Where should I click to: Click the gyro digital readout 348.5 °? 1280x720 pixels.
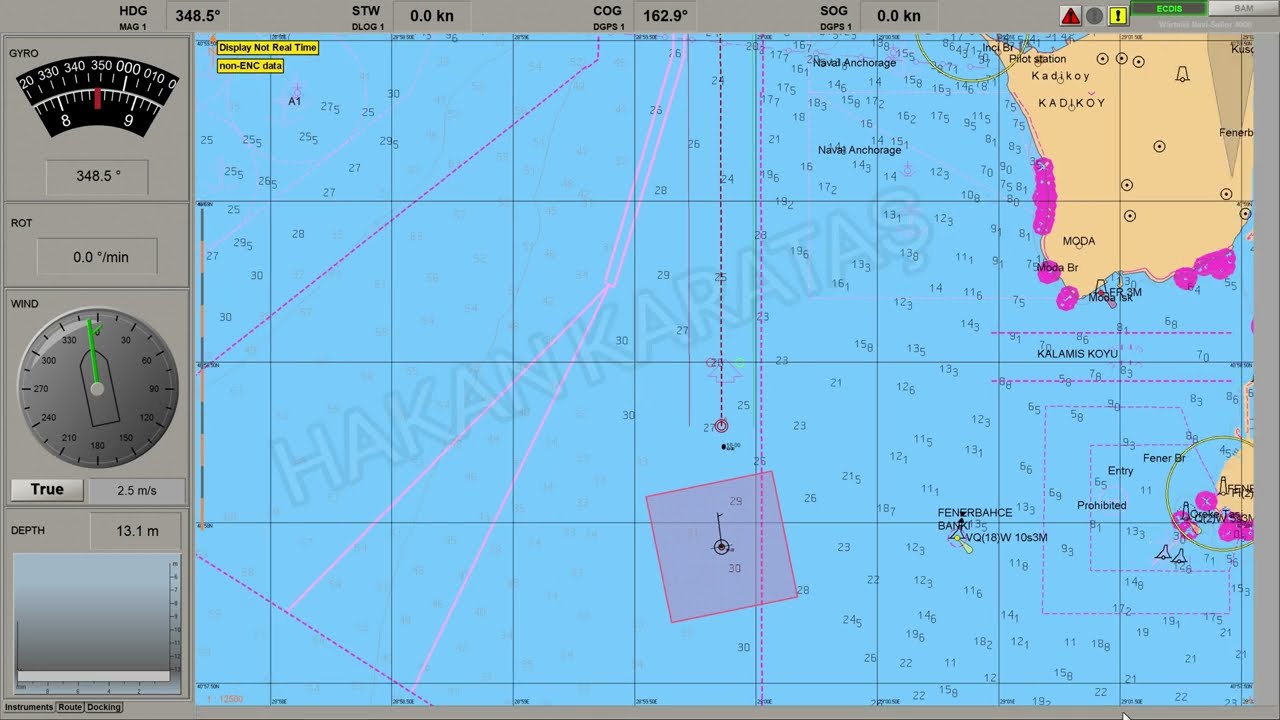[97, 176]
